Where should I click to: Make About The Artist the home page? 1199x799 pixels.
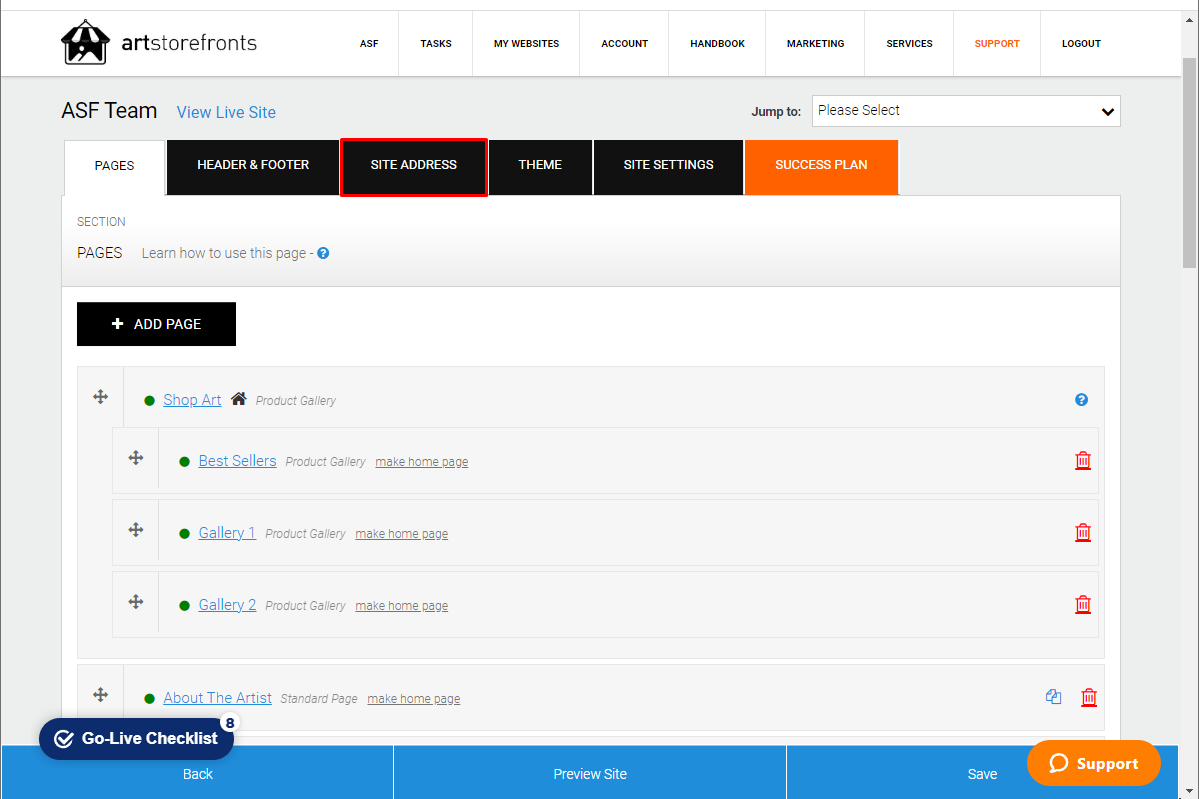click(414, 699)
